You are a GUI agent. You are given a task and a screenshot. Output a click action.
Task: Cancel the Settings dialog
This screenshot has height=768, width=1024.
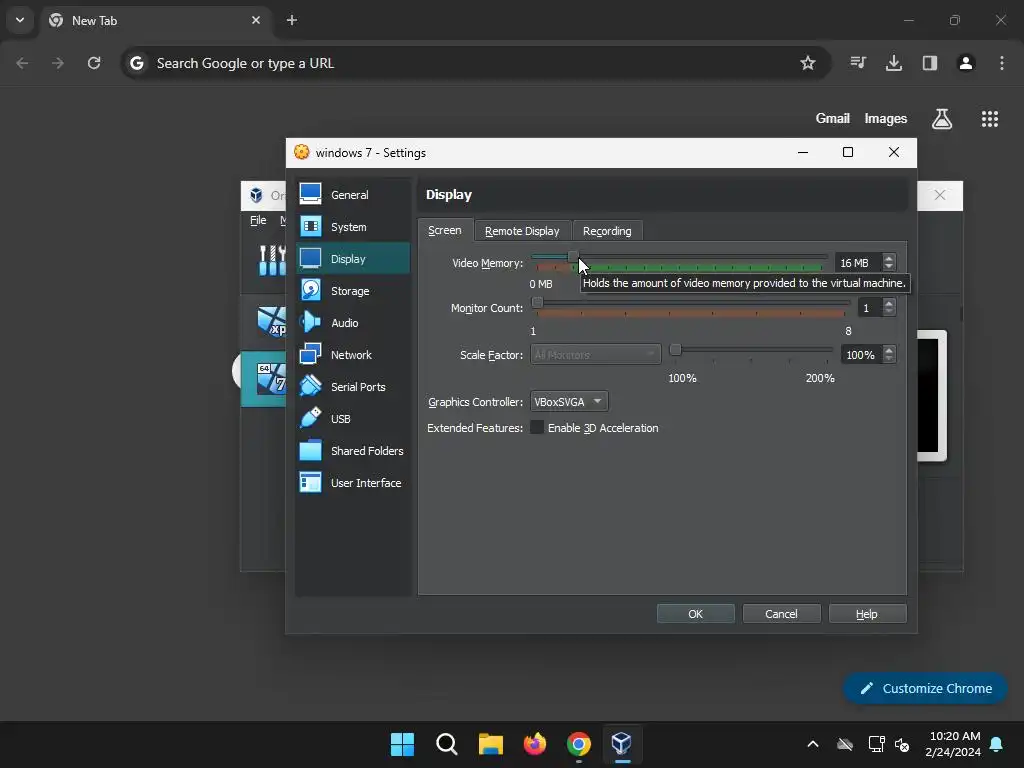(781, 614)
